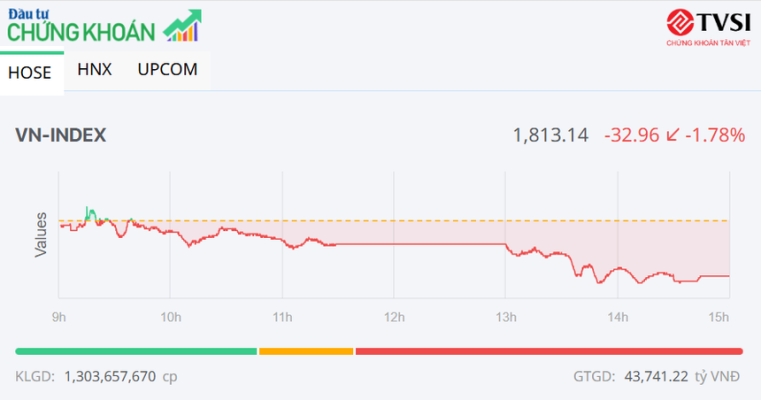Select the UPCOM exchange tab
The width and height of the screenshot is (761, 400).
click(167, 70)
